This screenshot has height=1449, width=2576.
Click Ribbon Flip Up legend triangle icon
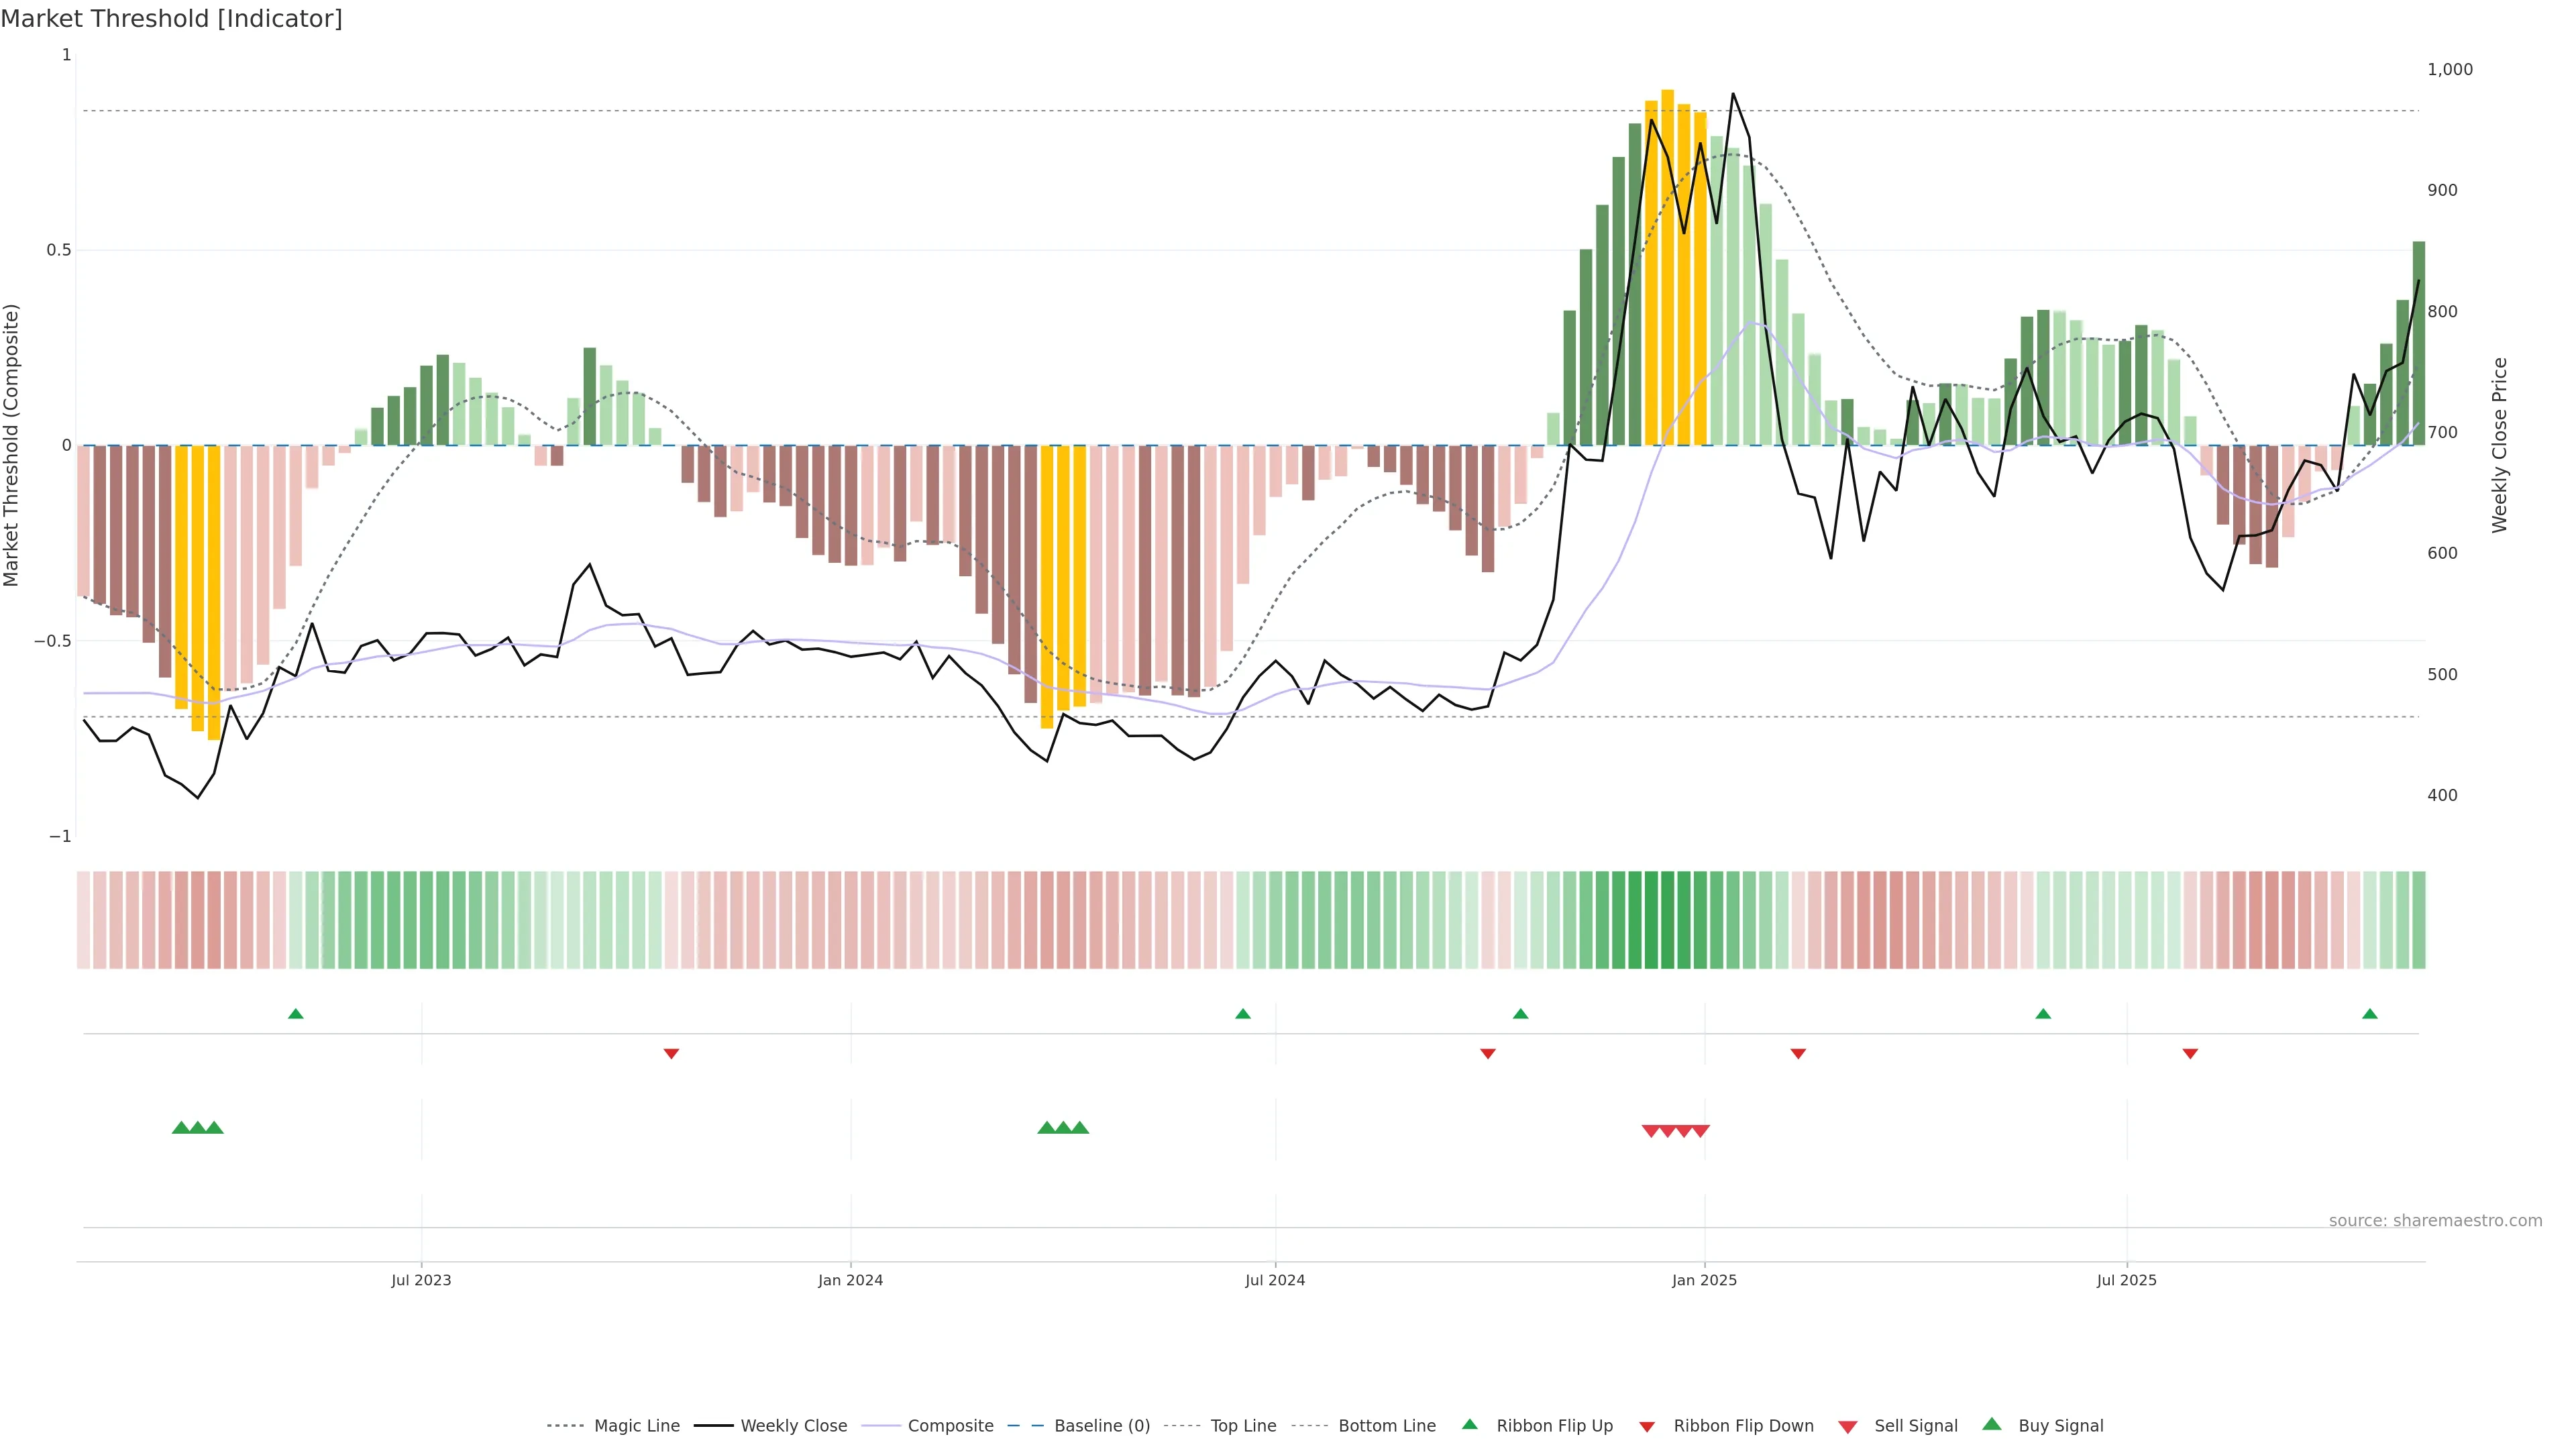pyautogui.click(x=1469, y=1424)
